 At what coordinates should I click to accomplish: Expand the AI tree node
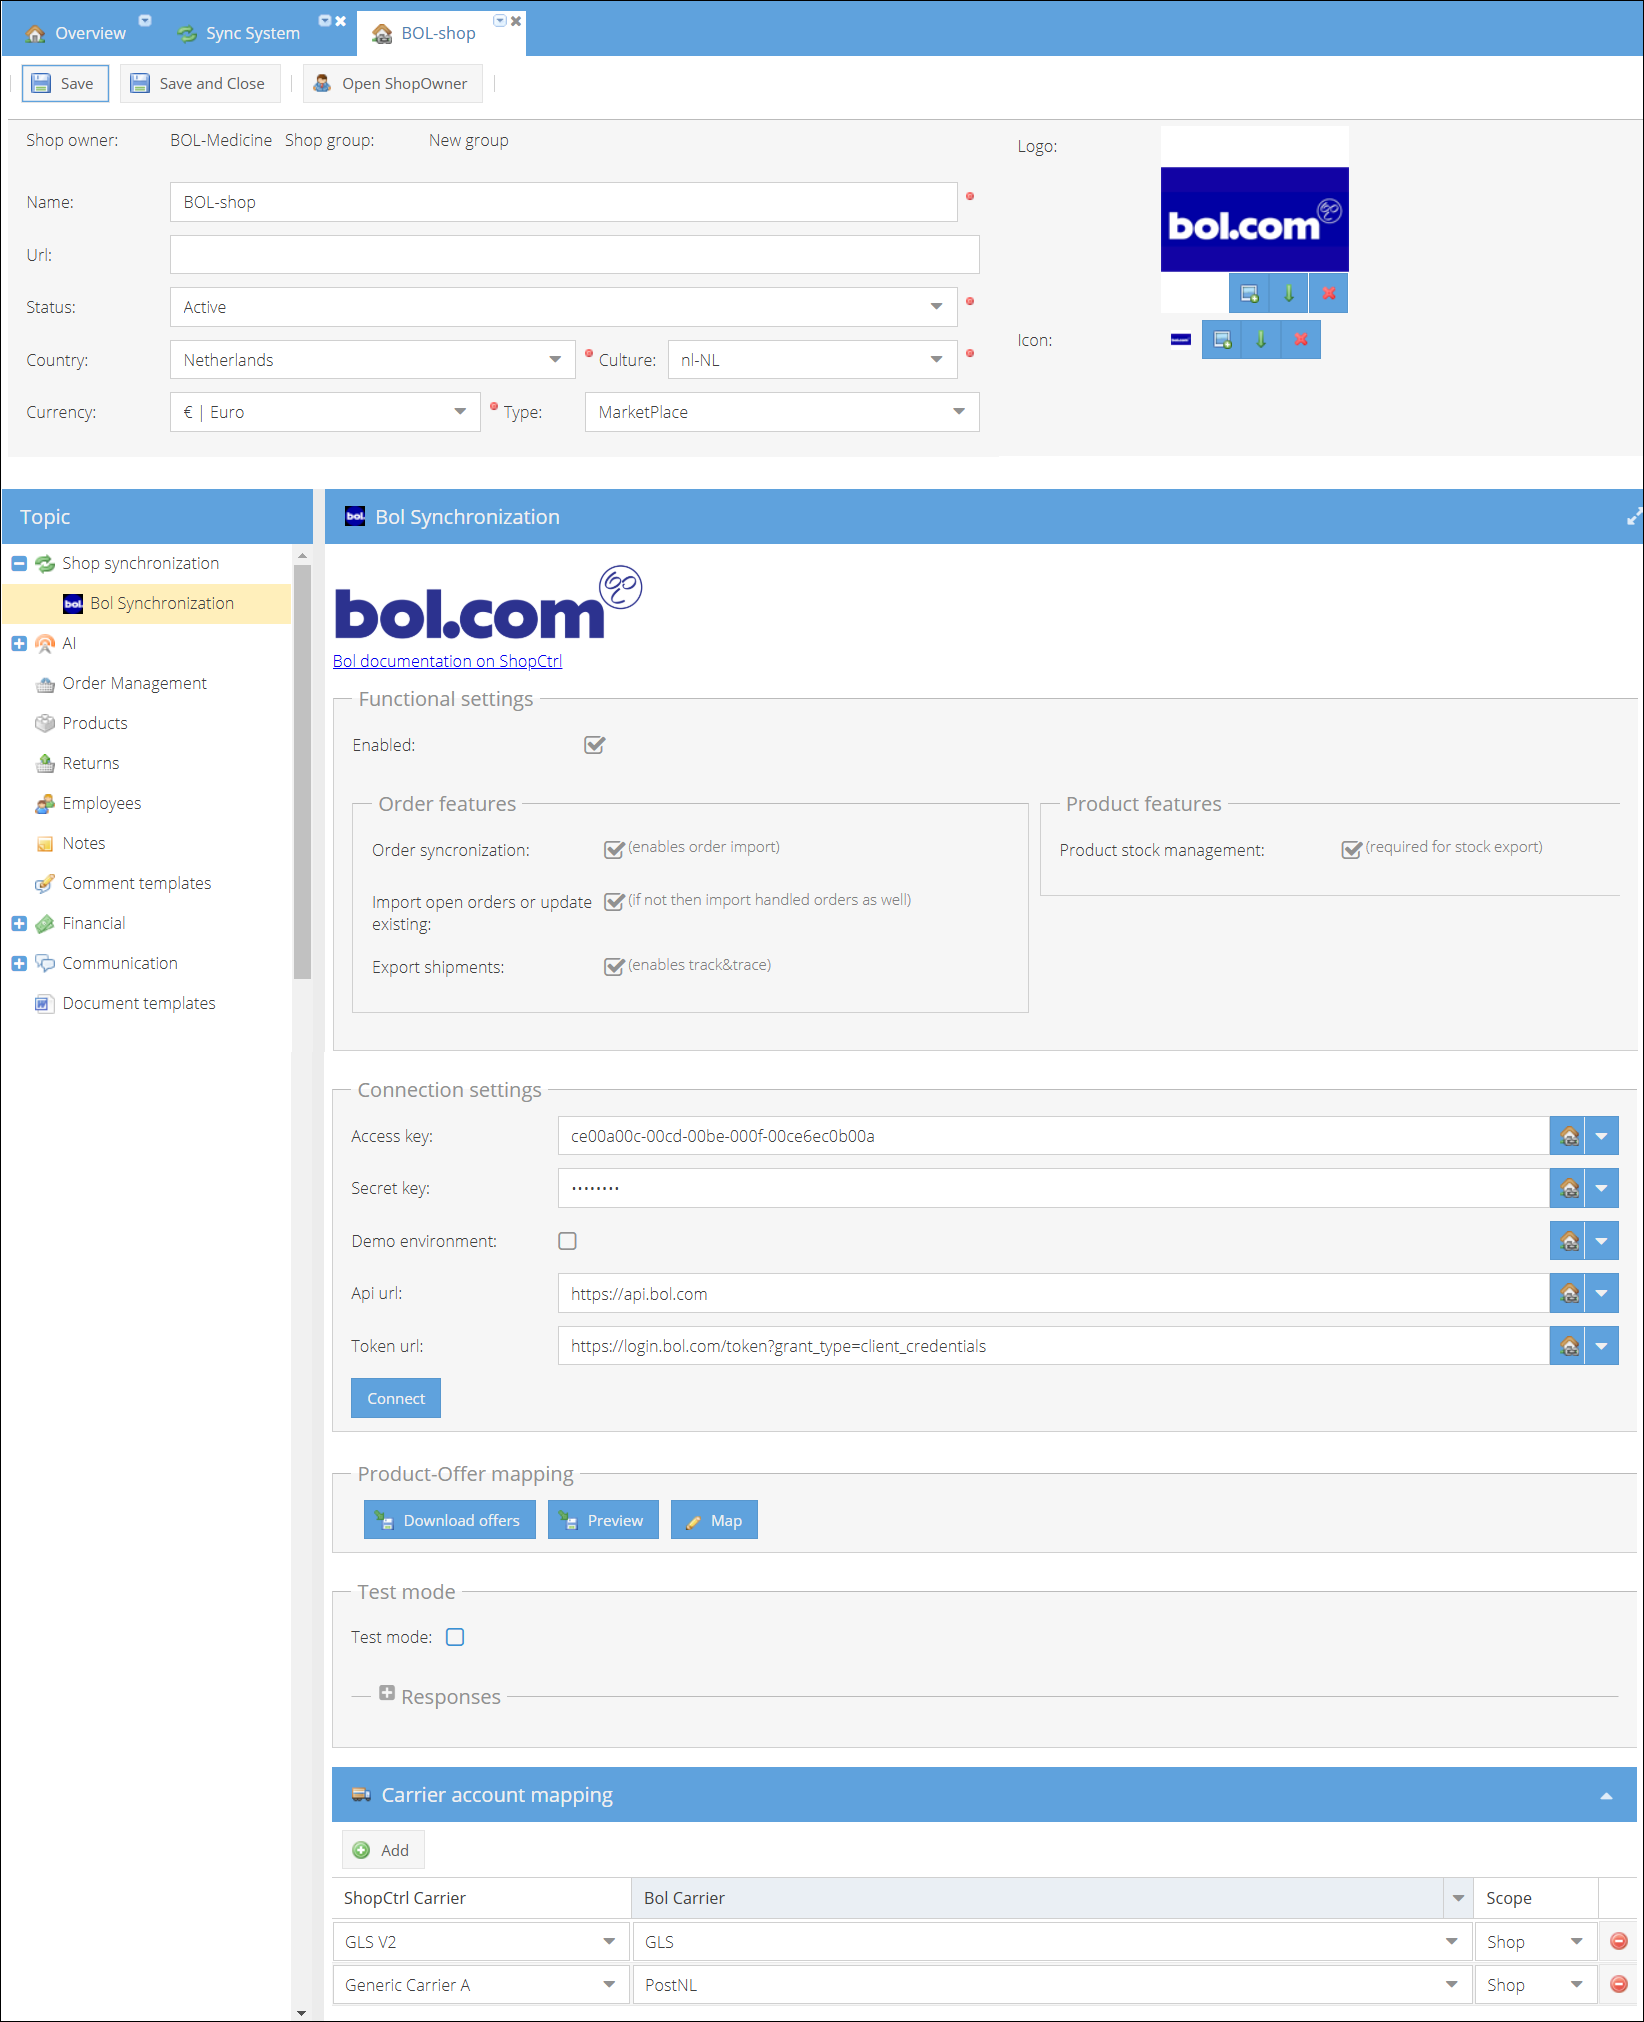(18, 643)
